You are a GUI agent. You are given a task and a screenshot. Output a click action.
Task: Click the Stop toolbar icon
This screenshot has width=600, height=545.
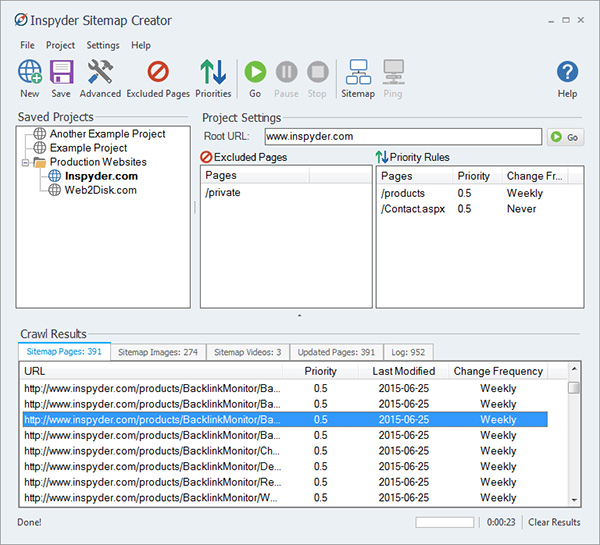(x=318, y=72)
